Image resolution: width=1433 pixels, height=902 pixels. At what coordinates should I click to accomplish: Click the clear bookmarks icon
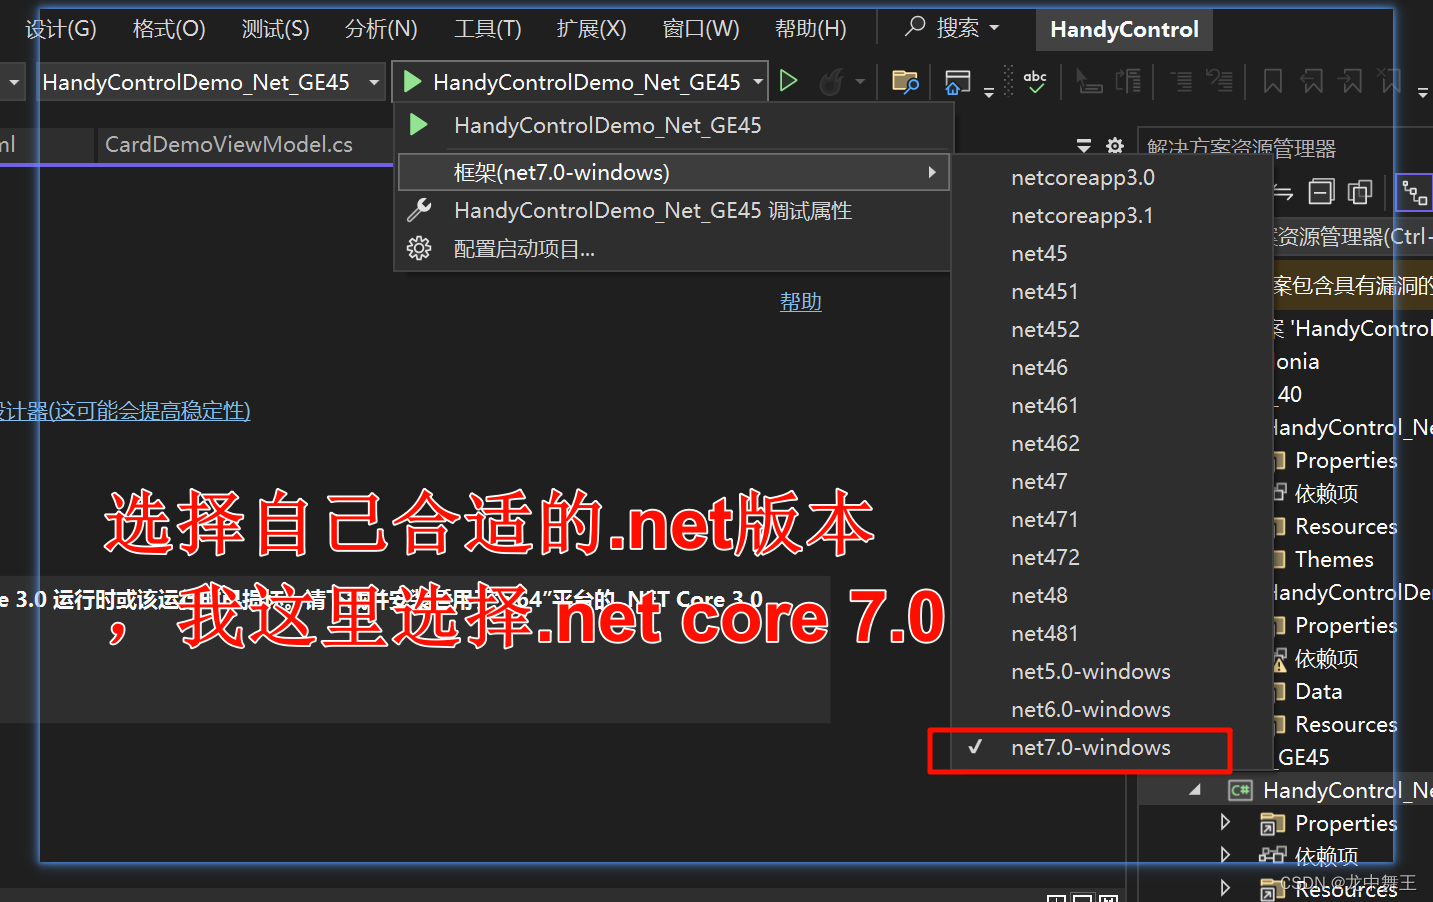[x=1389, y=81]
